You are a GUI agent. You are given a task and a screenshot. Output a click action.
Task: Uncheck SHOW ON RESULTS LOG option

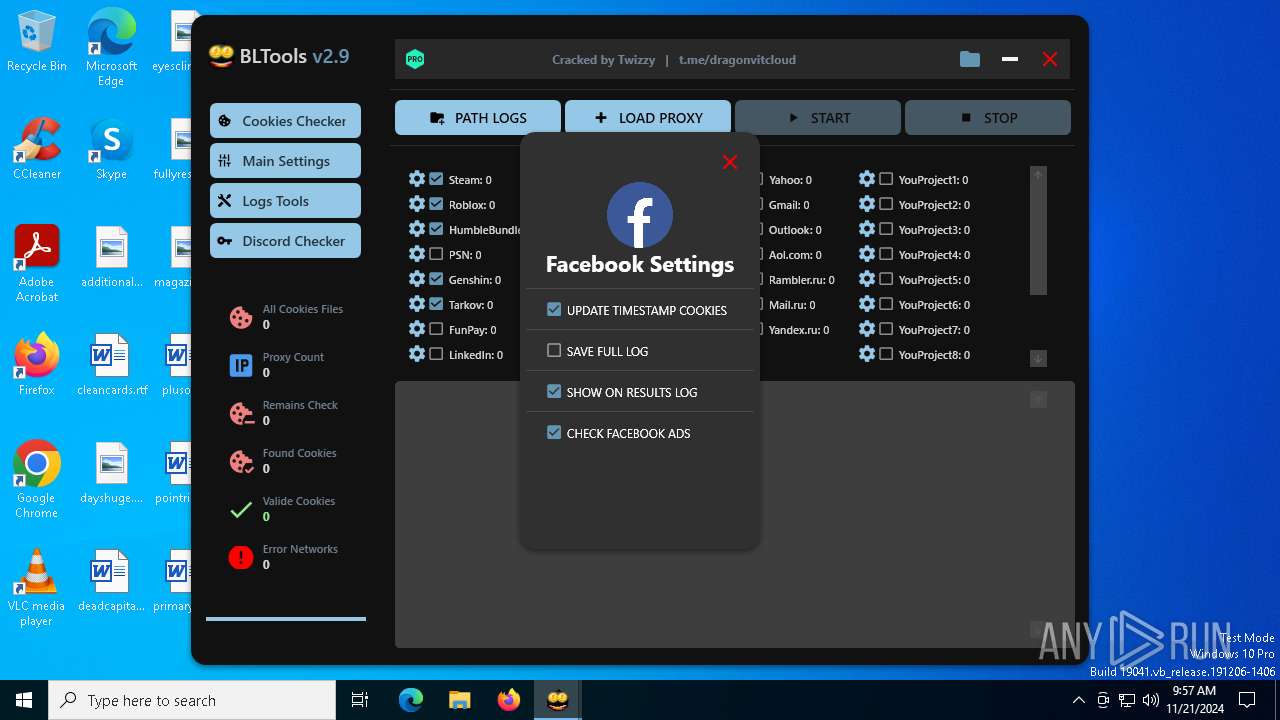click(554, 392)
